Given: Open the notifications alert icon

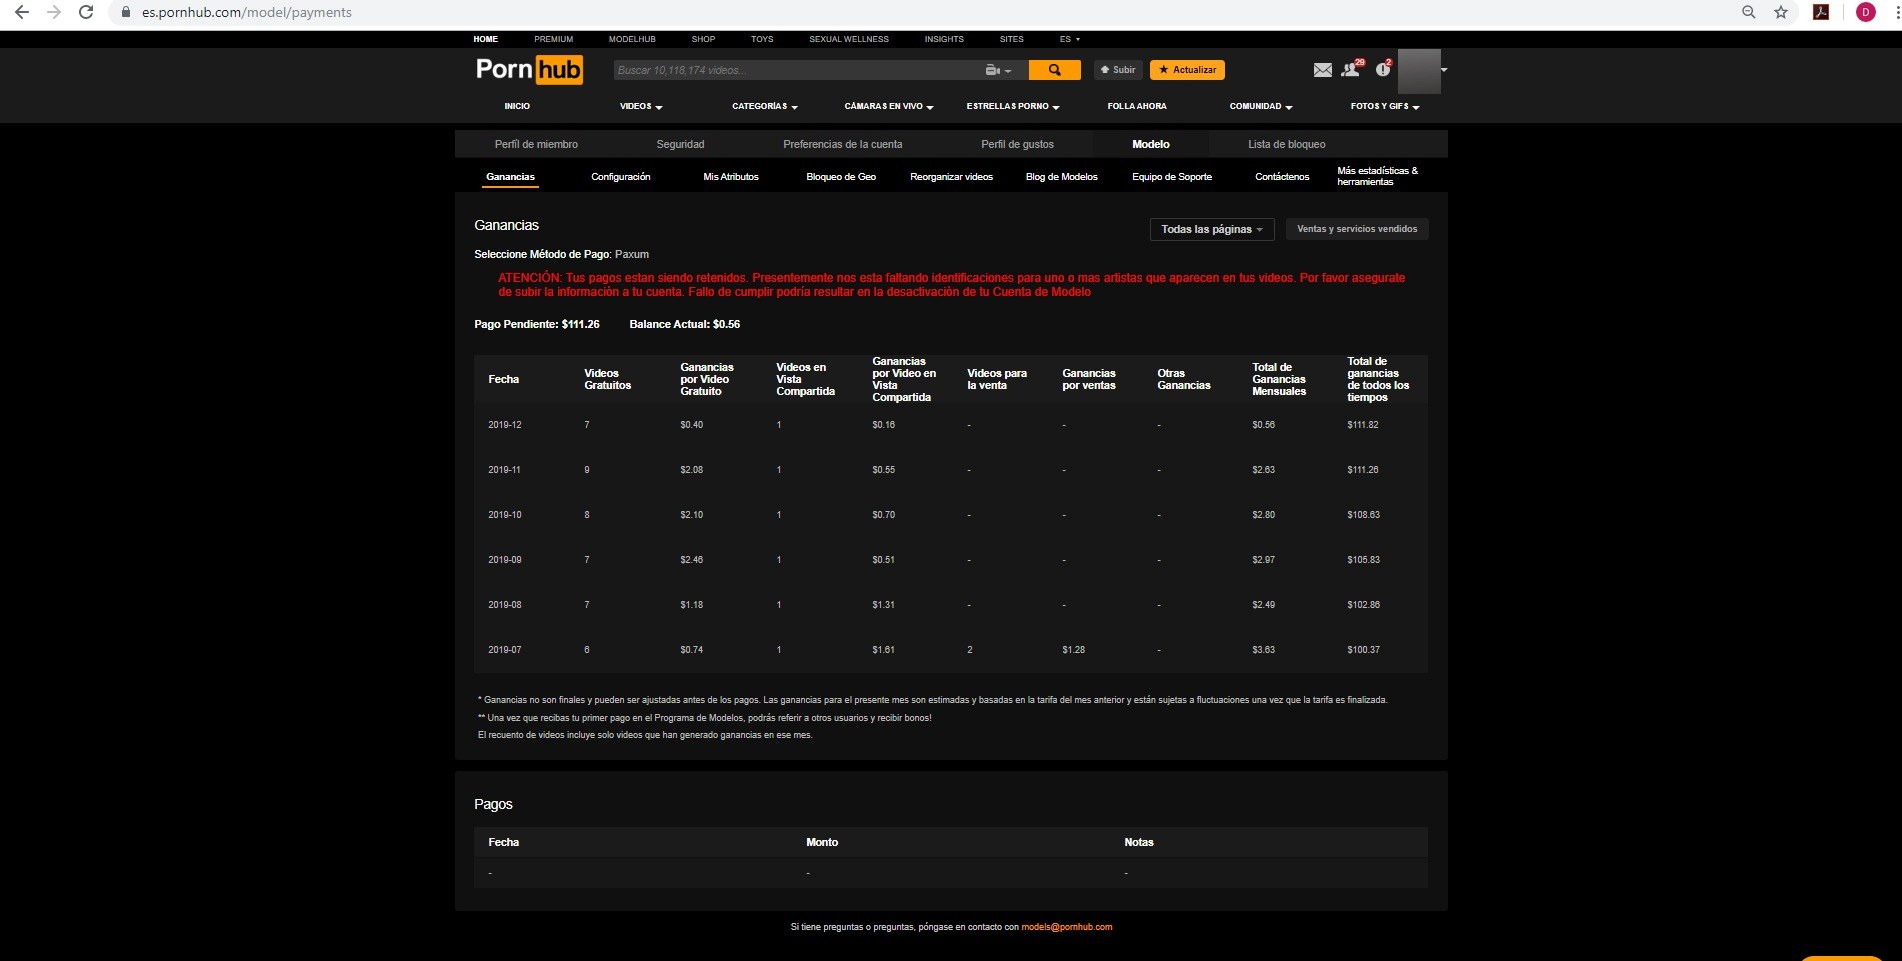Looking at the screenshot, I should click(x=1382, y=69).
